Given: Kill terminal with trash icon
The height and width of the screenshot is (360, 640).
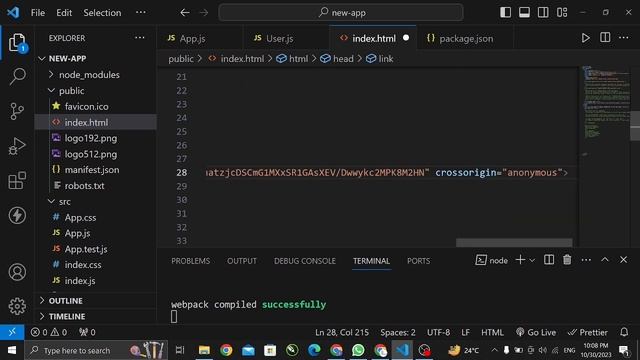Looking at the screenshot, I should click(x=567, y=260).
